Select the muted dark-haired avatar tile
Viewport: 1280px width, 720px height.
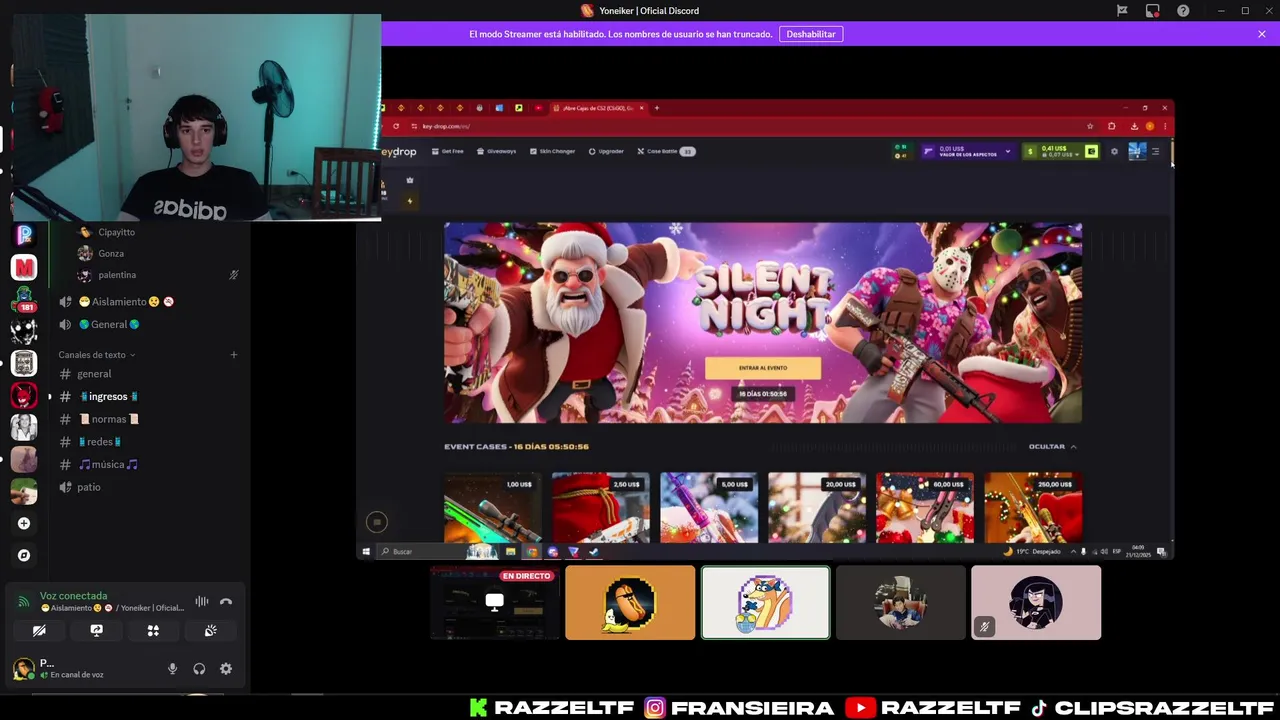click(1036, 603)
